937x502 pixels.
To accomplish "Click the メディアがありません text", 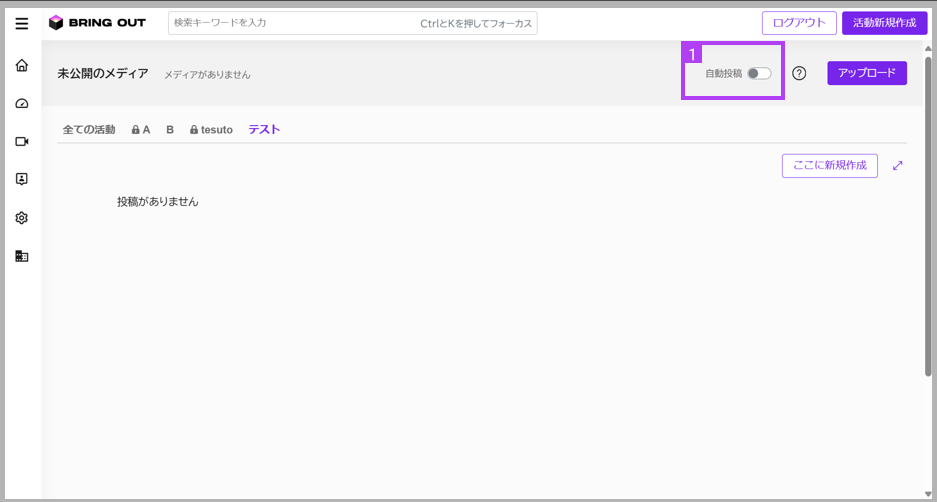I will (207, 75).
